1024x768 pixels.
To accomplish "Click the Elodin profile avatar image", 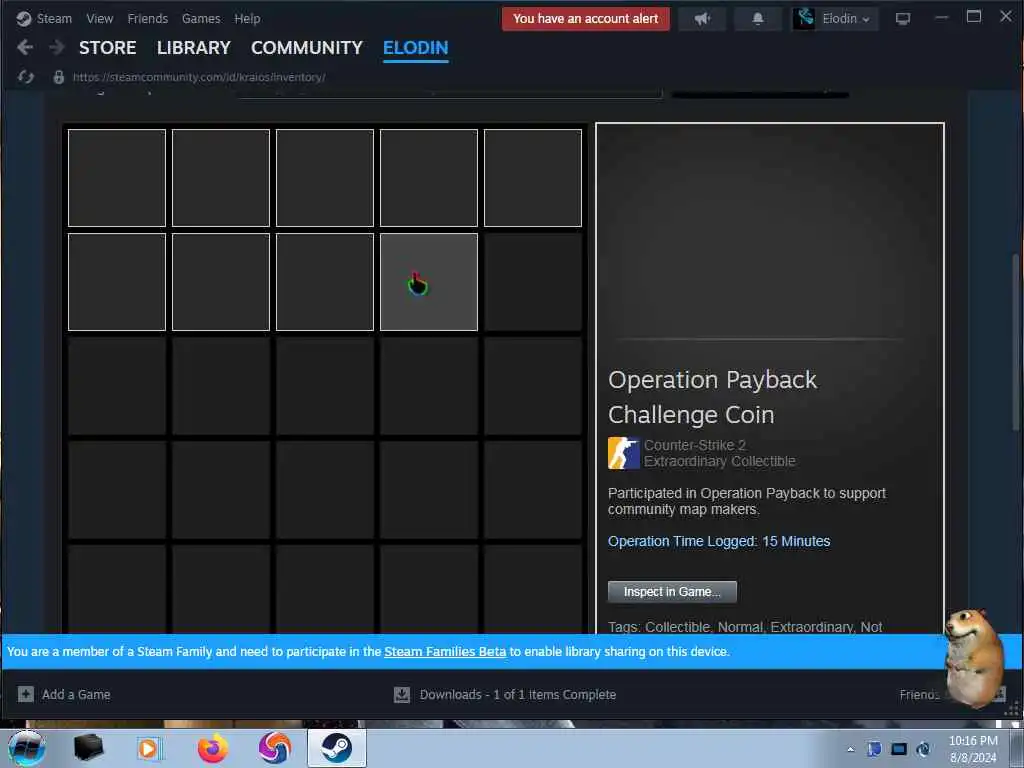I will click(805, 18).
